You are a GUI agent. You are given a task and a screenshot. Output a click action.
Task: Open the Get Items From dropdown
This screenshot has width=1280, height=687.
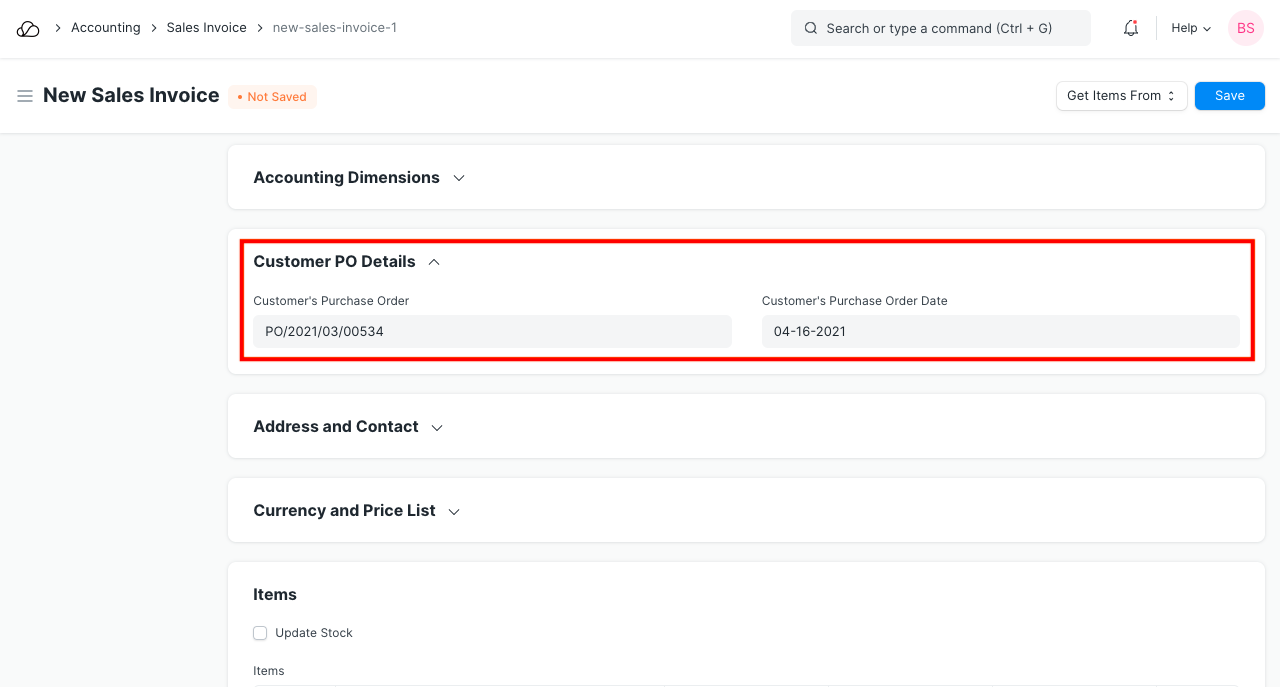pyautogui.click(x=1121, y=96)
